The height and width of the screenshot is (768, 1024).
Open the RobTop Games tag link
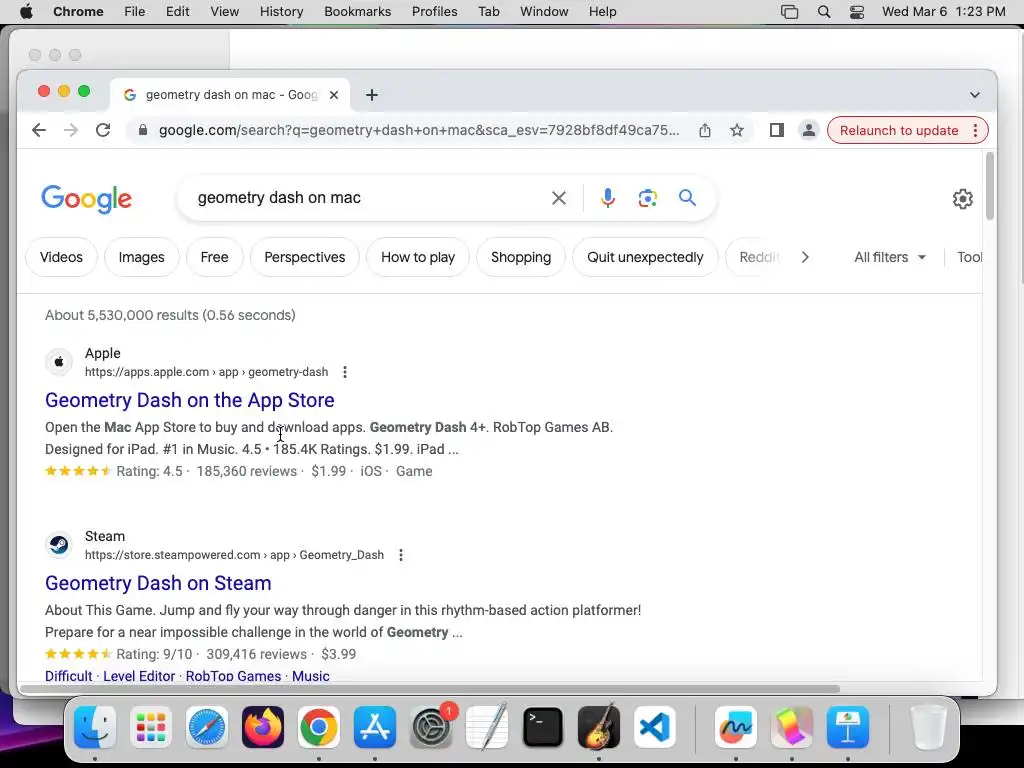coord(233,676)
